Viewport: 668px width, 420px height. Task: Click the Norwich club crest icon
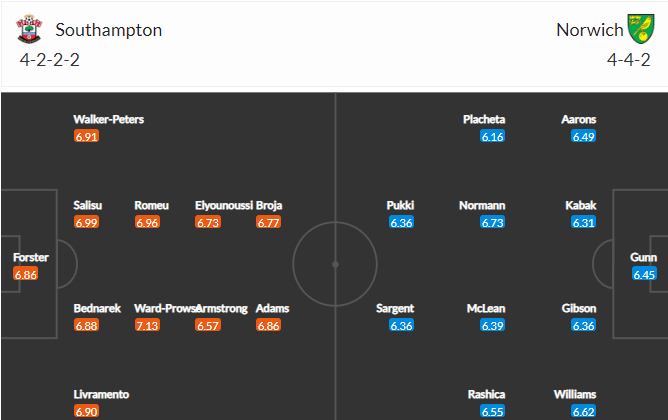(x=641, y=29)
